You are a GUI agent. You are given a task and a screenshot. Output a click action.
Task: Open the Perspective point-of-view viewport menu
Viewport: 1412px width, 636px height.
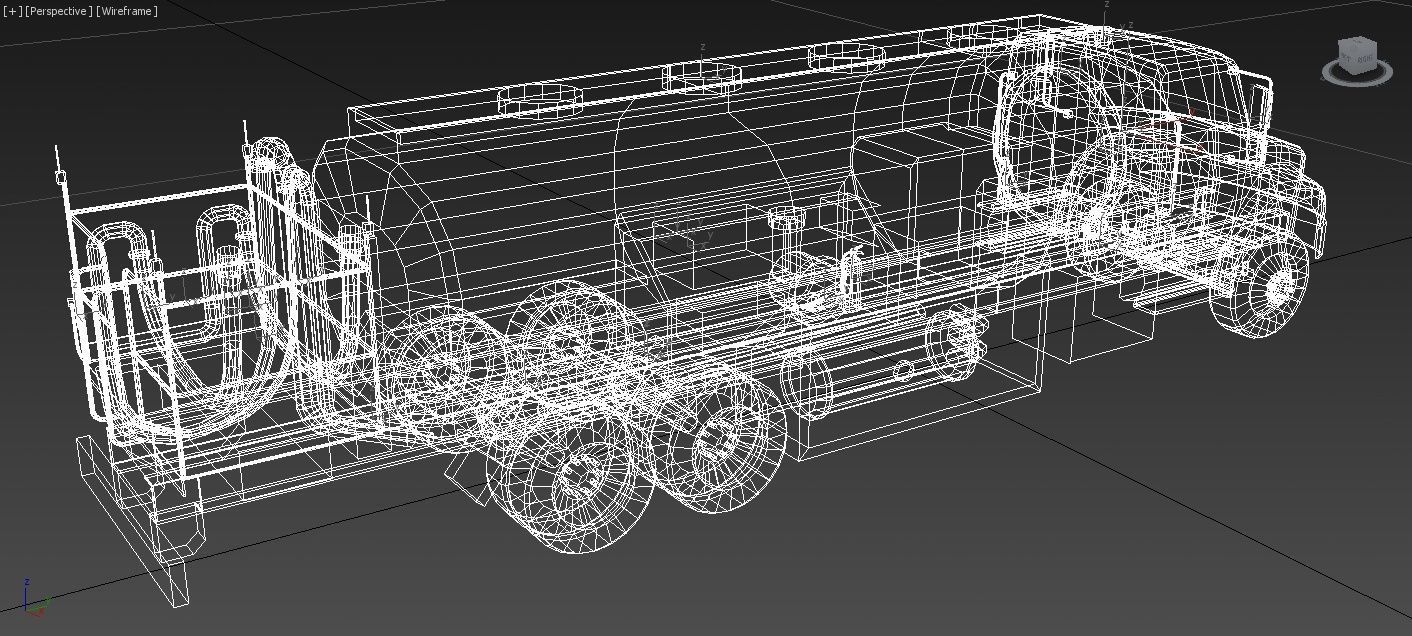pos(59,11)
